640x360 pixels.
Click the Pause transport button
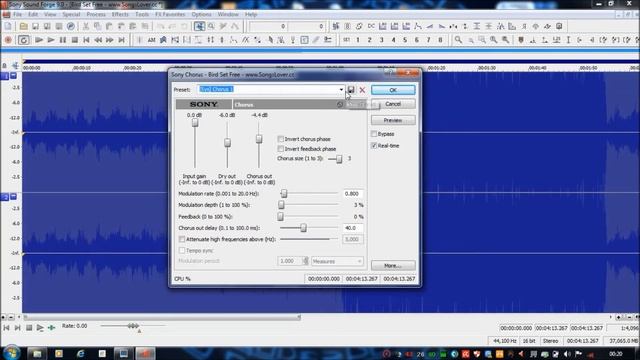click(62, 40)
